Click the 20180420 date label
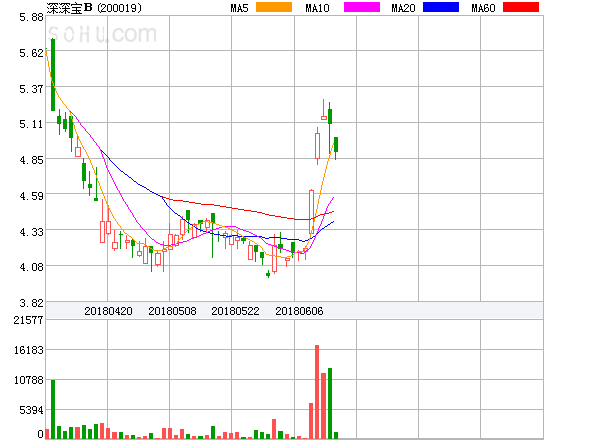The height and width of the screenshot is (440, 600). (x=108, y=311)
